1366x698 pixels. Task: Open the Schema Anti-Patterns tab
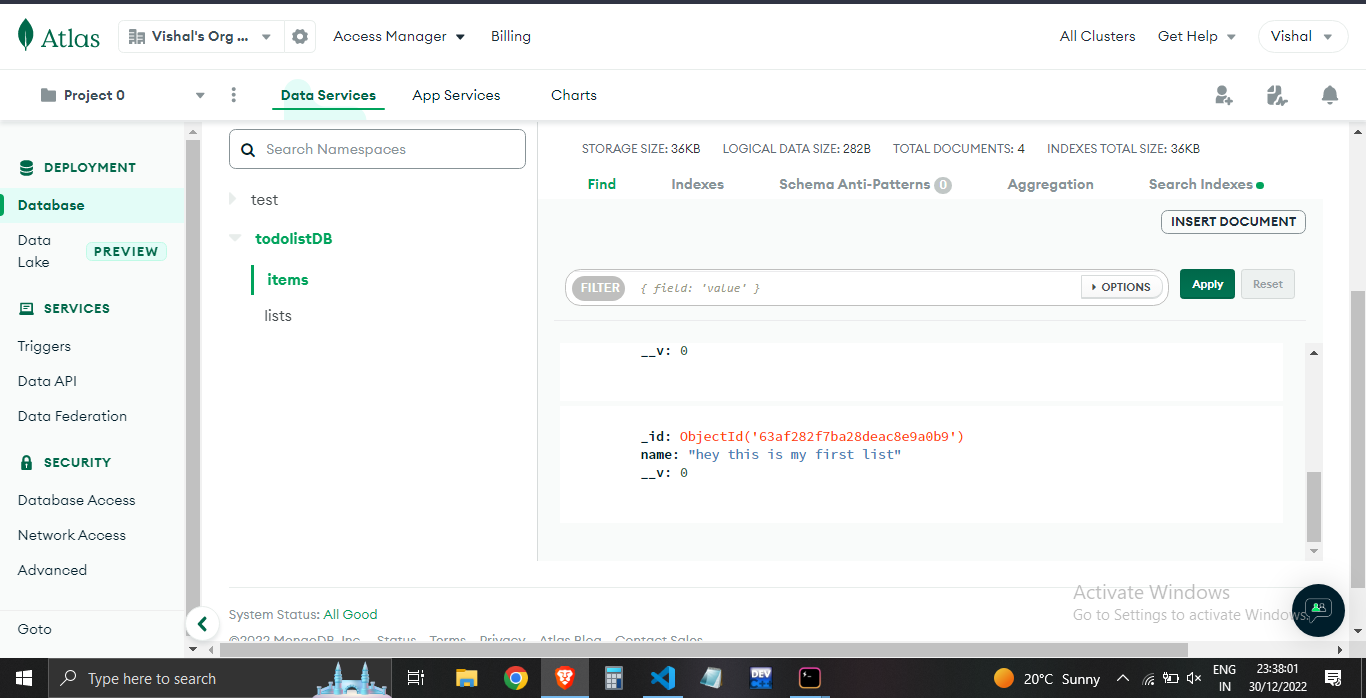pyautogui.click(x=865, y=184)
